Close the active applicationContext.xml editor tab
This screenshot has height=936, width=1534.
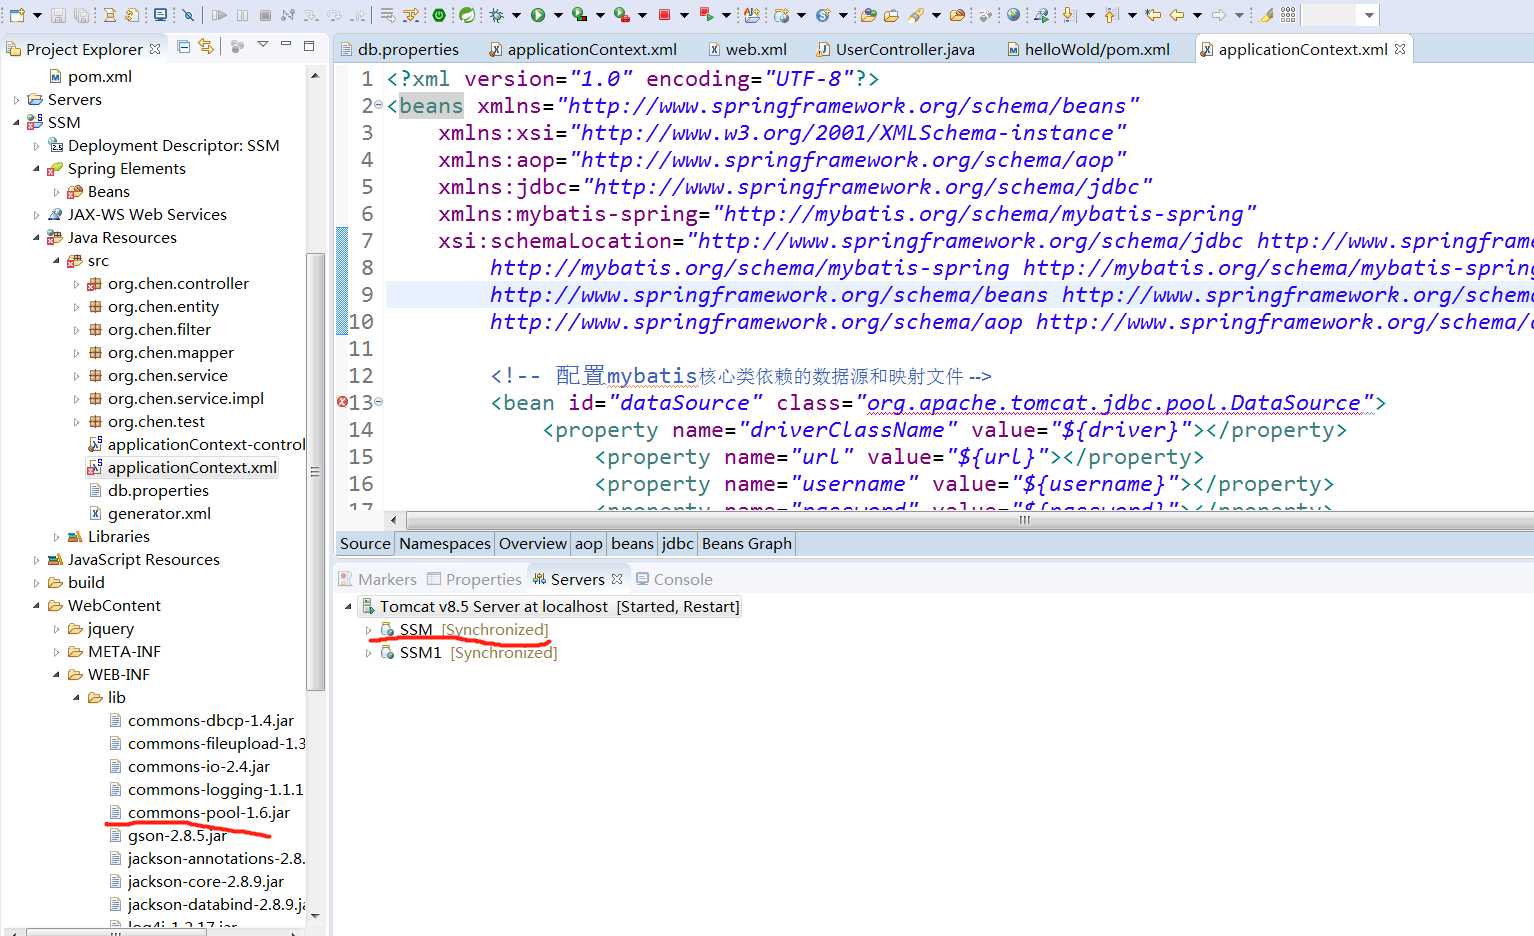click(1400, 48)
